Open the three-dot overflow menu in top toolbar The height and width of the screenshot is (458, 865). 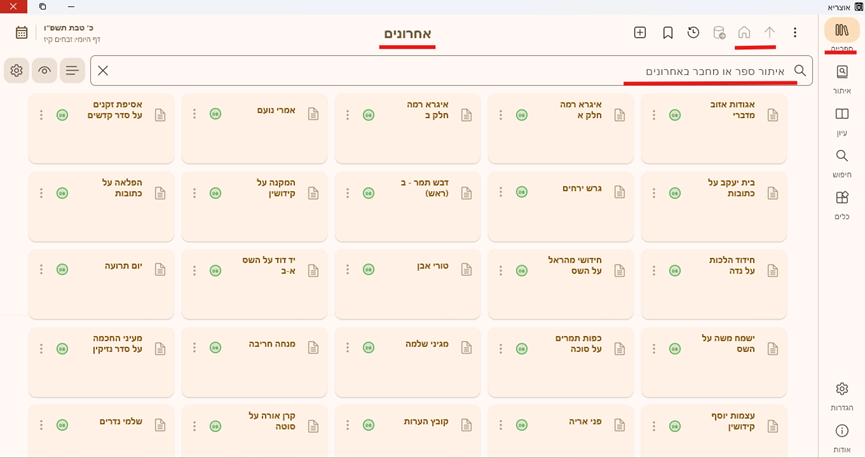click(795, 33)
